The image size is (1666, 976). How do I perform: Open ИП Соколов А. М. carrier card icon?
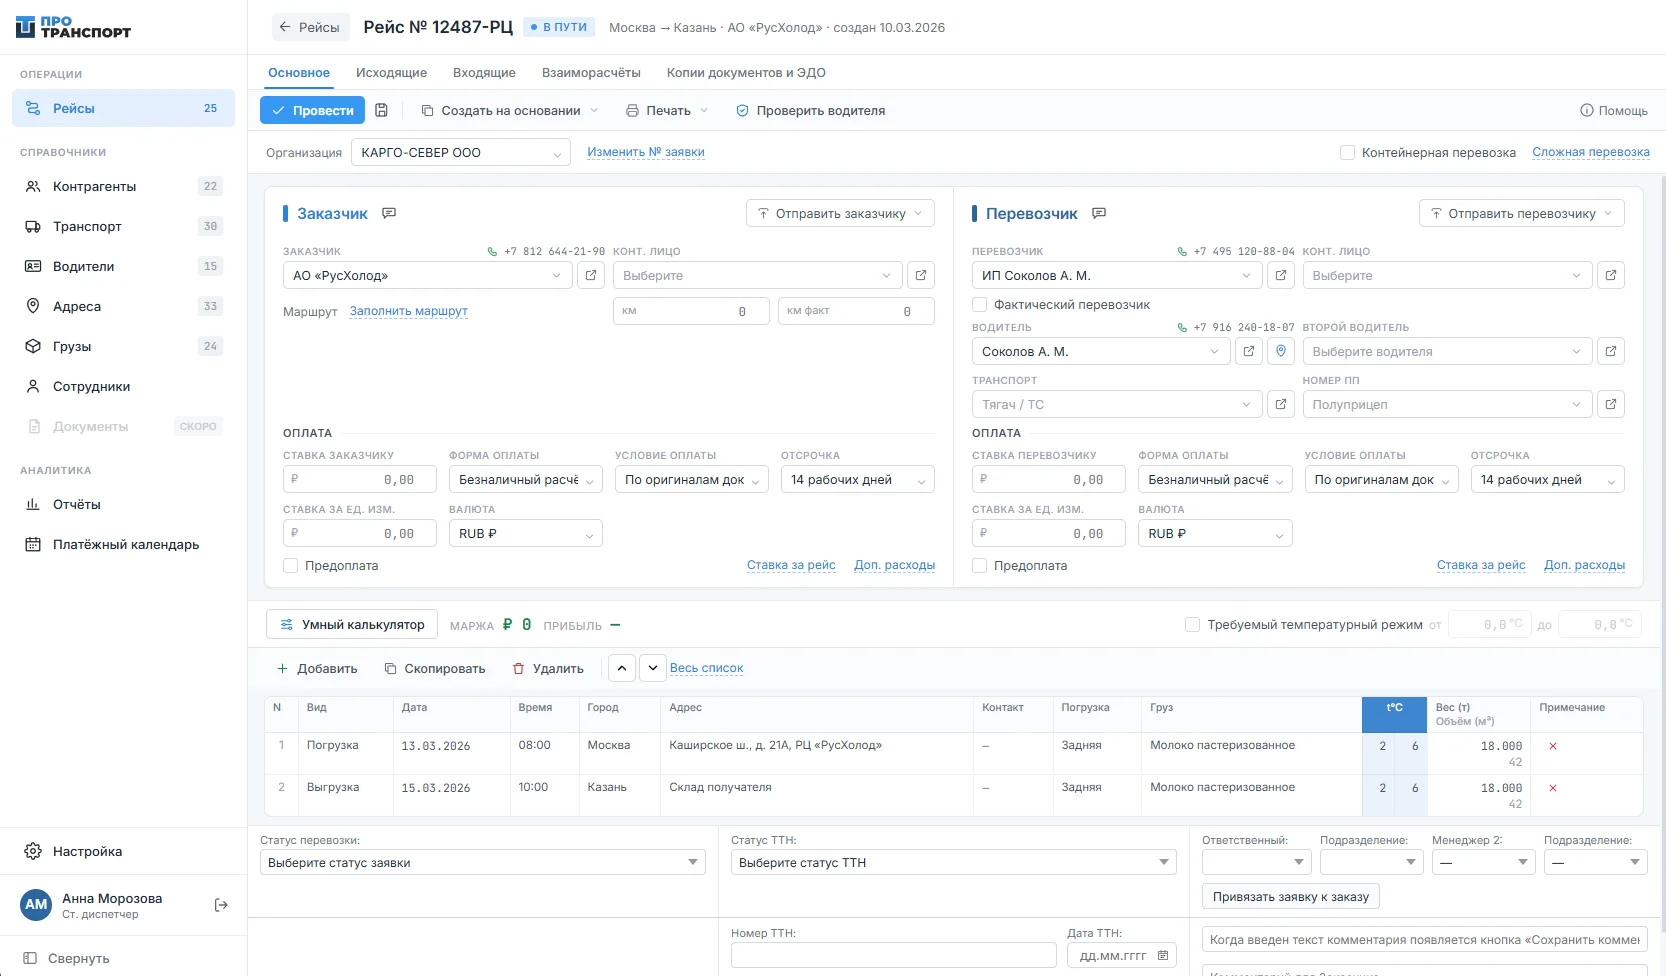[1281, 275]
